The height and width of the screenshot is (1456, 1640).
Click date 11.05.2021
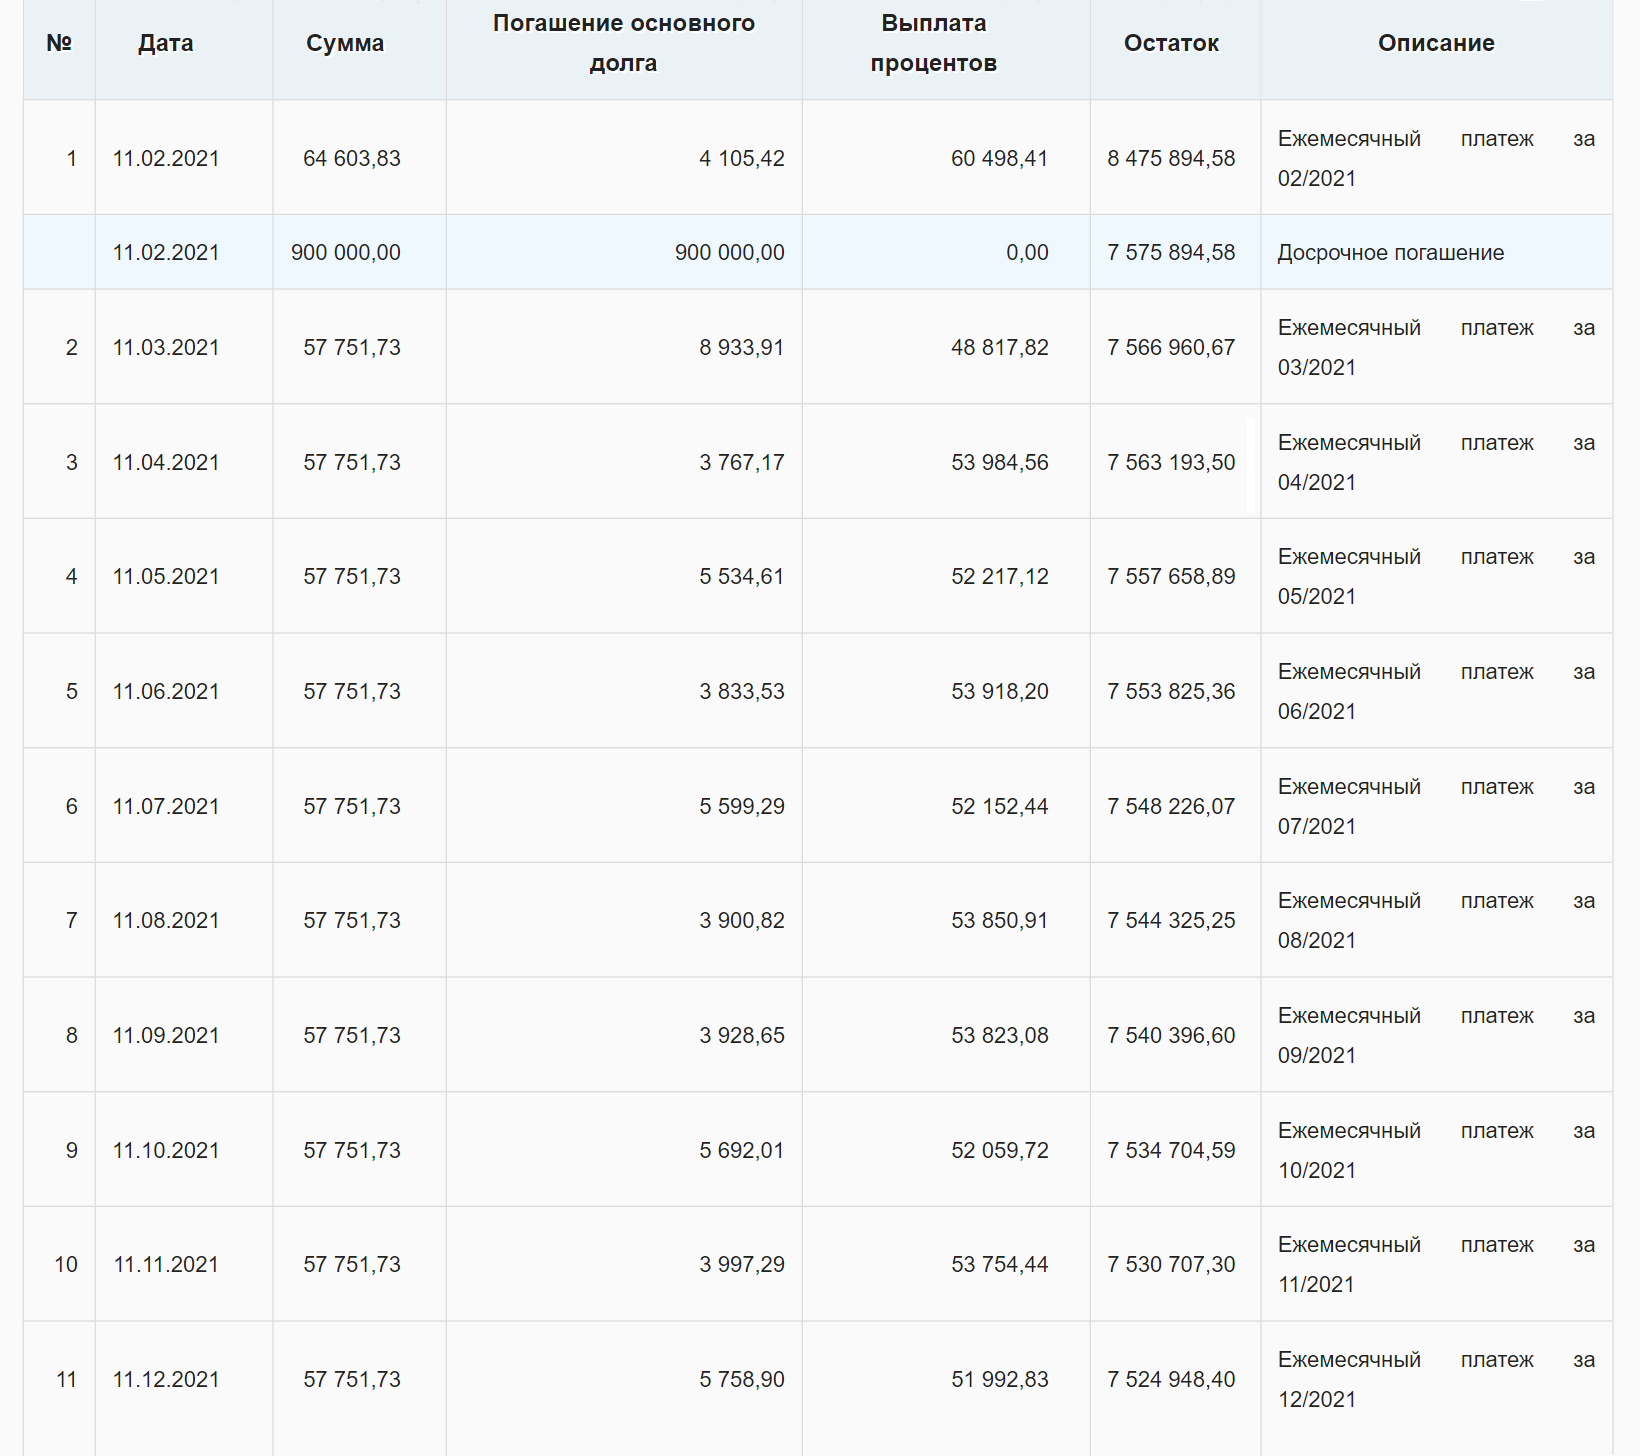click(166, 576)
